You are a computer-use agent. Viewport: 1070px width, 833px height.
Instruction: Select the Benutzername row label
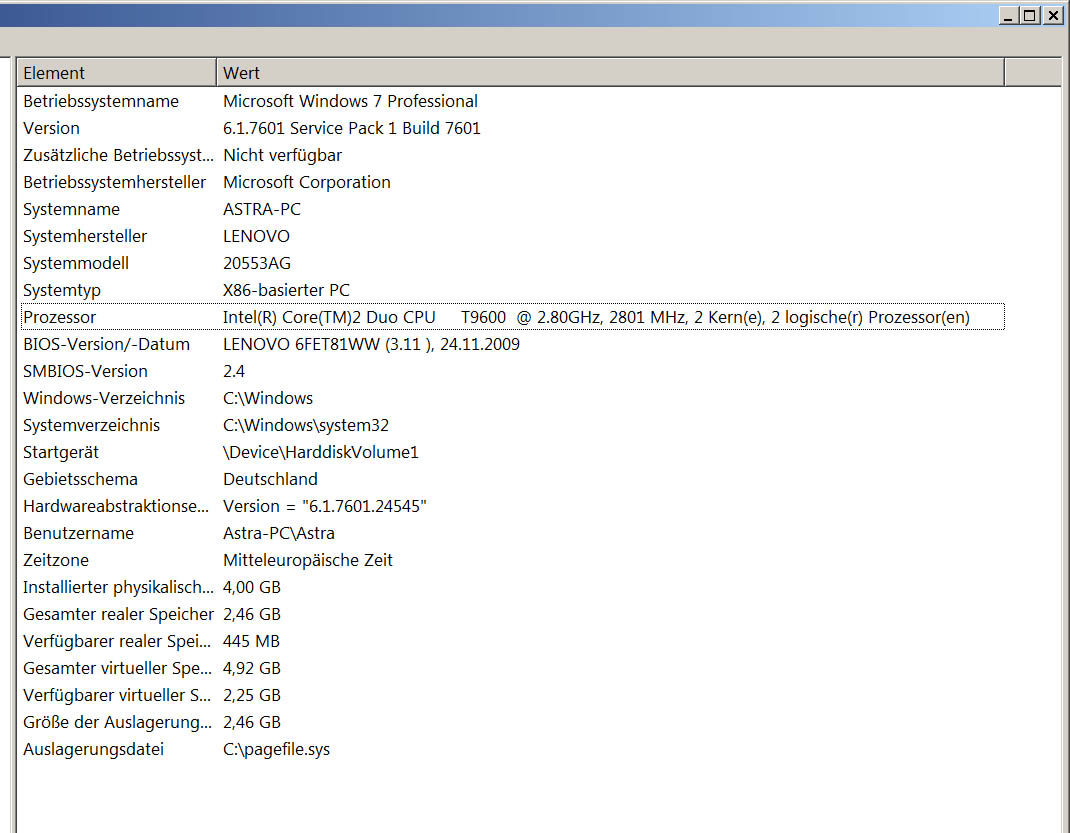(78, 534)
